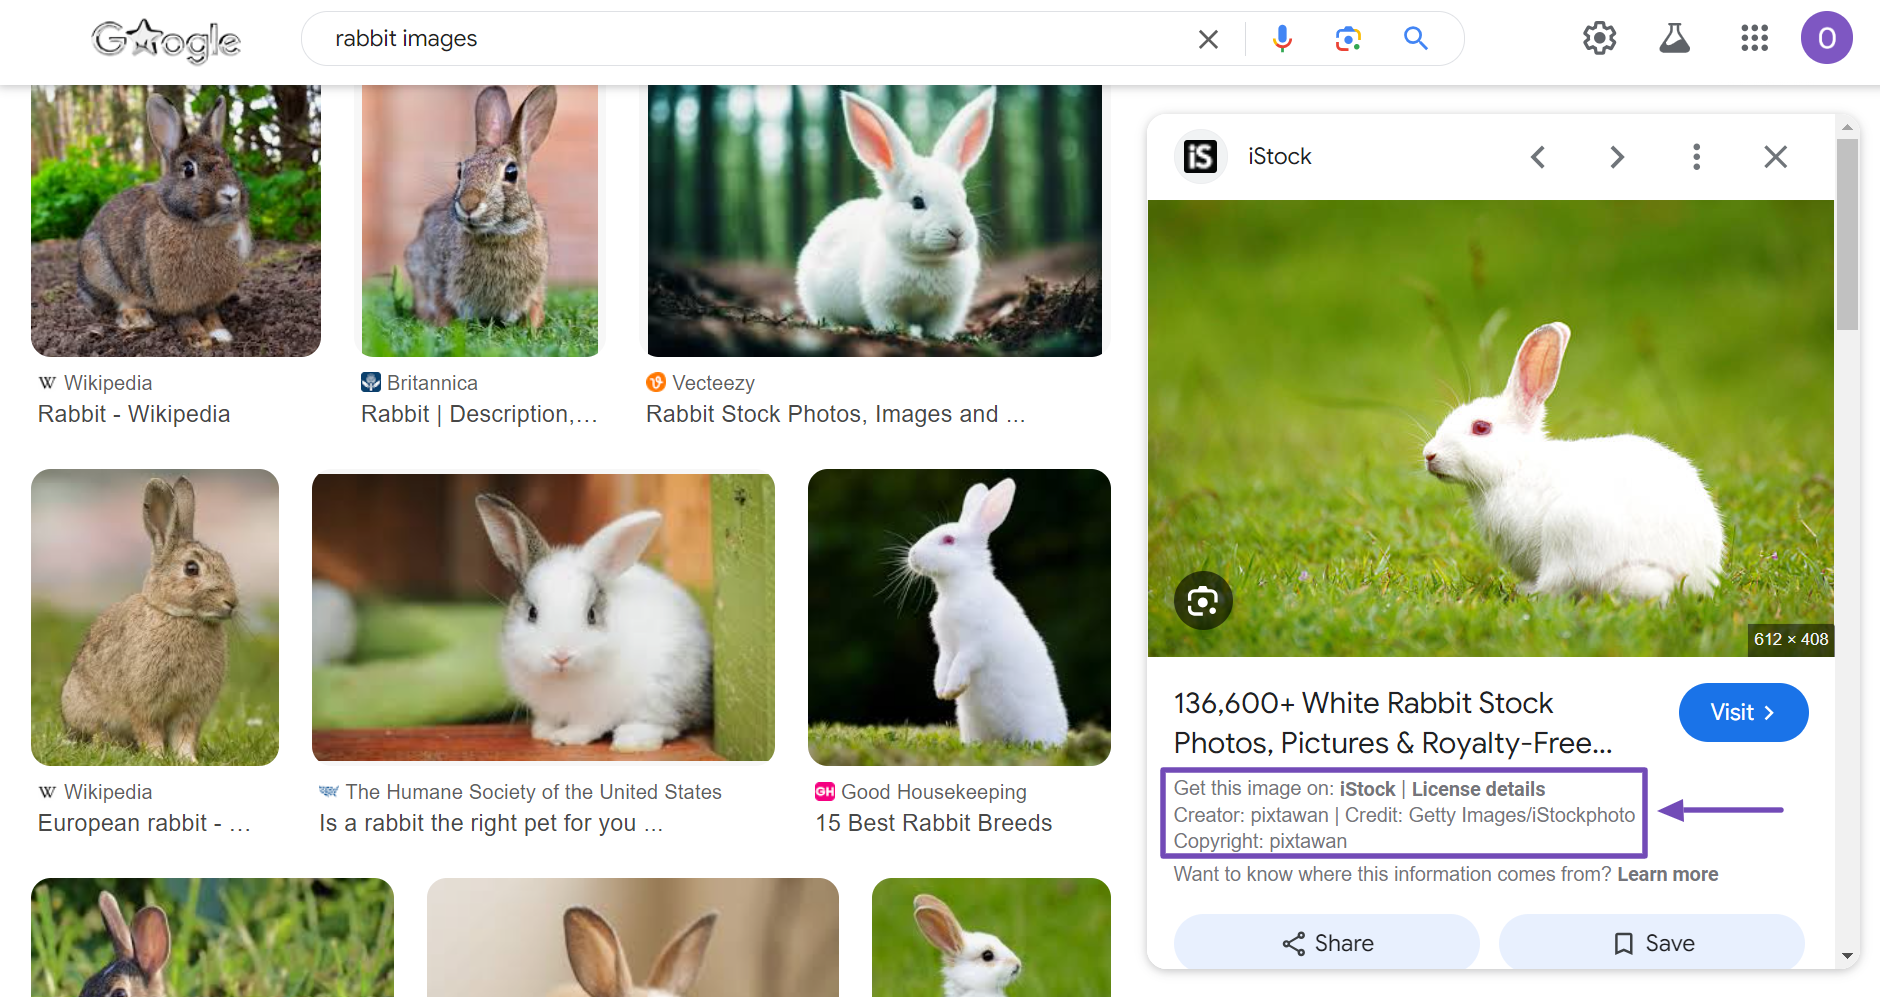Click the preview panel scrollbar thumb
Screen dimensions: 1880x997
click(1847, 234)
